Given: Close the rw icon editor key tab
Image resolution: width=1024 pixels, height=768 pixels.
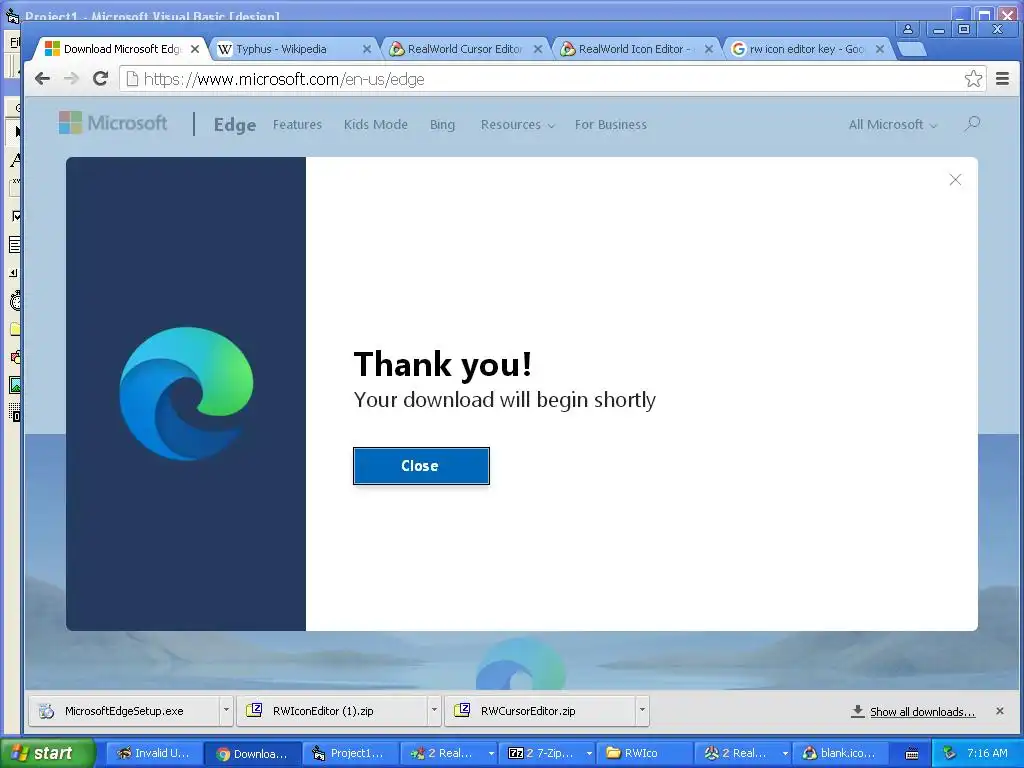Looking at the screenshot, I should tap(880, 49).
